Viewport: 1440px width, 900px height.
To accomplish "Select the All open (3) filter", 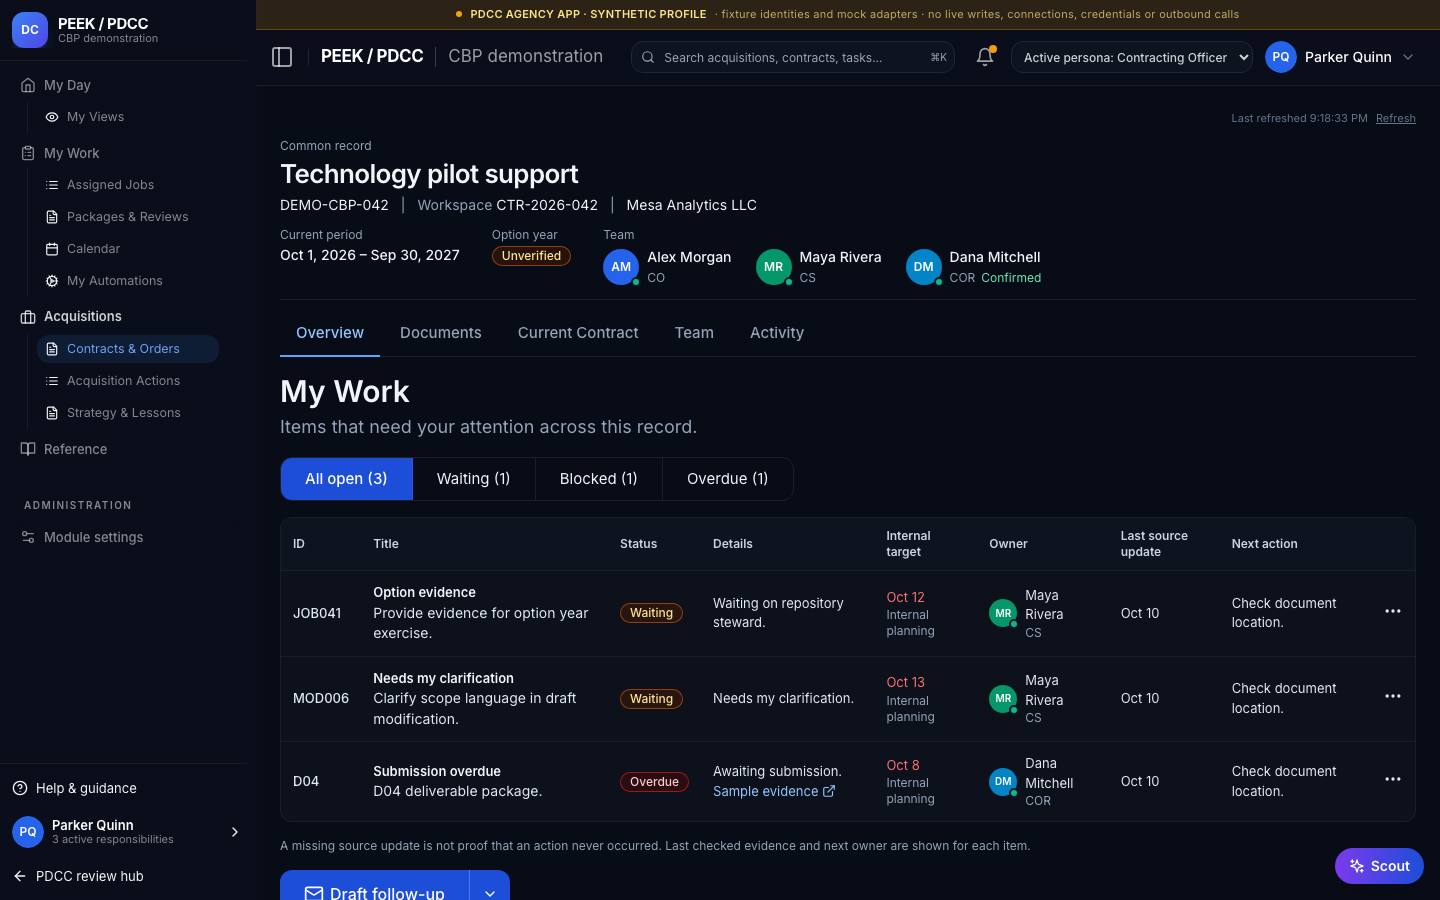I will pyautogui.click(x=346, y=479).
